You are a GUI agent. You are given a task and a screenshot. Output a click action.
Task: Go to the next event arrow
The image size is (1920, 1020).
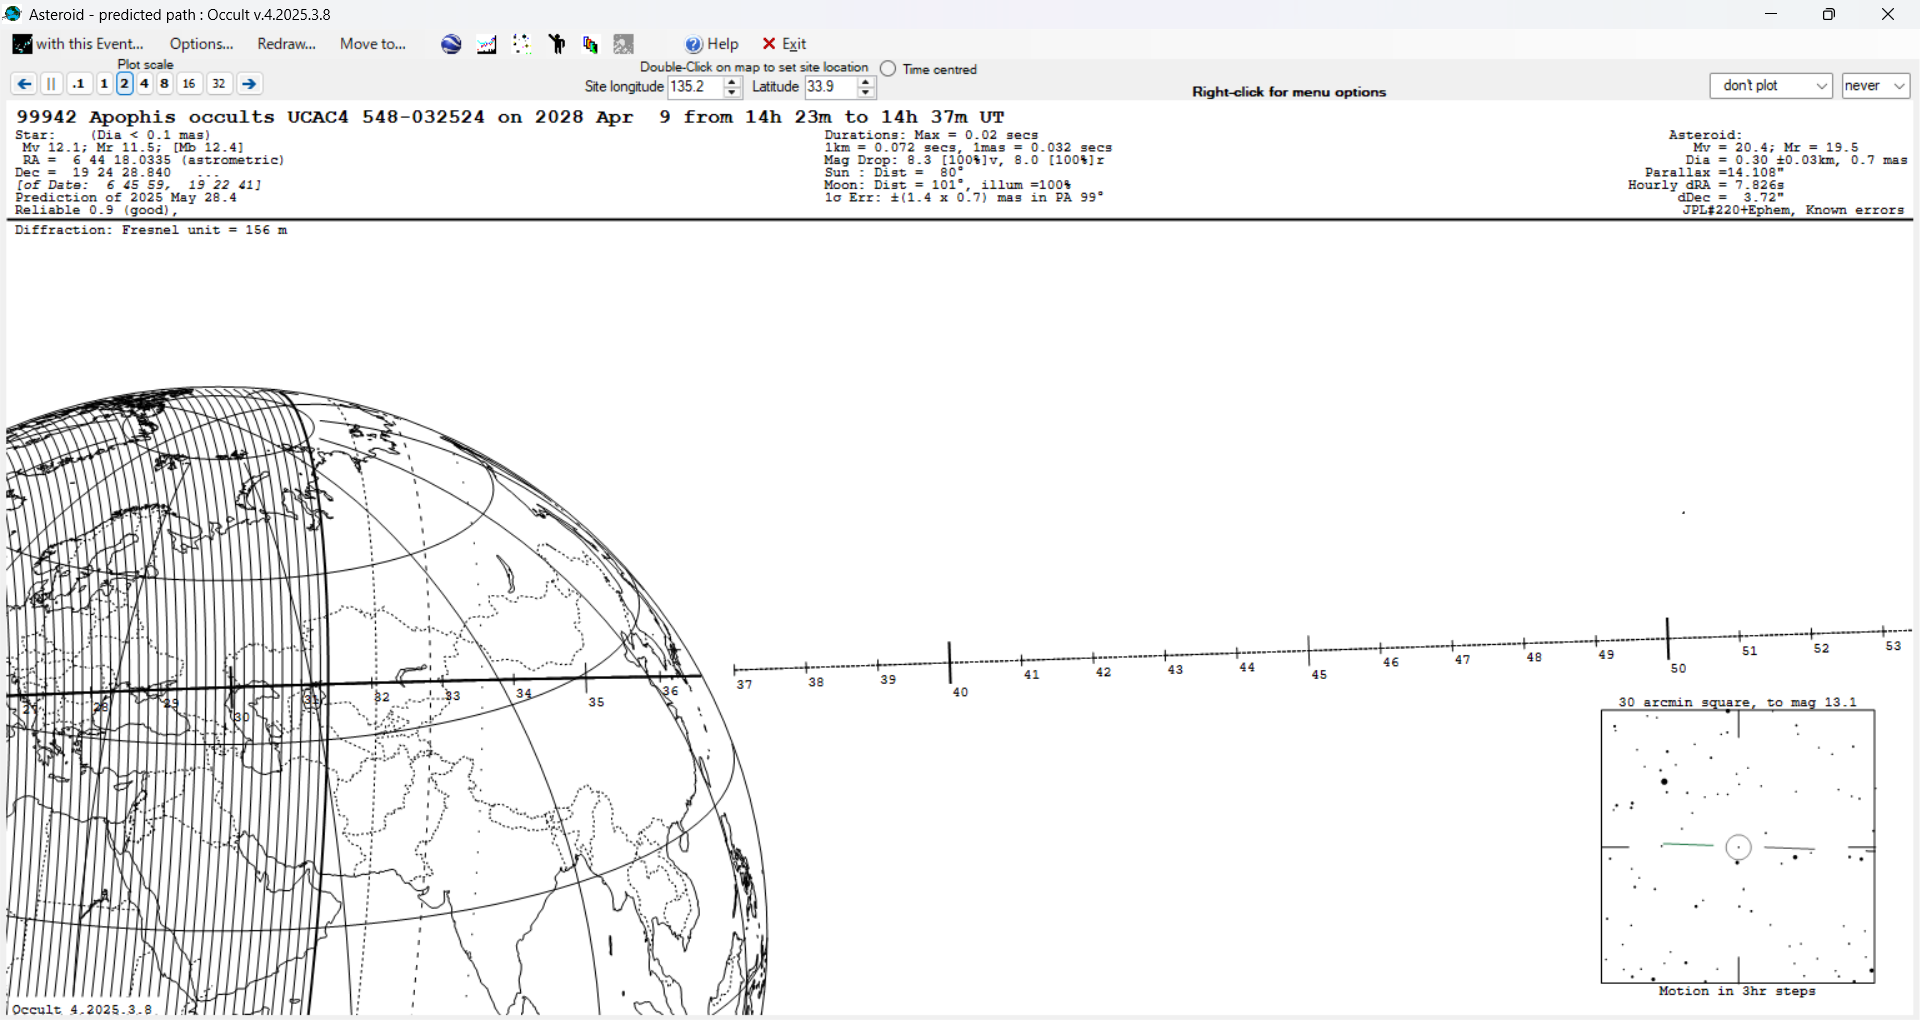(x=250, y=84)
